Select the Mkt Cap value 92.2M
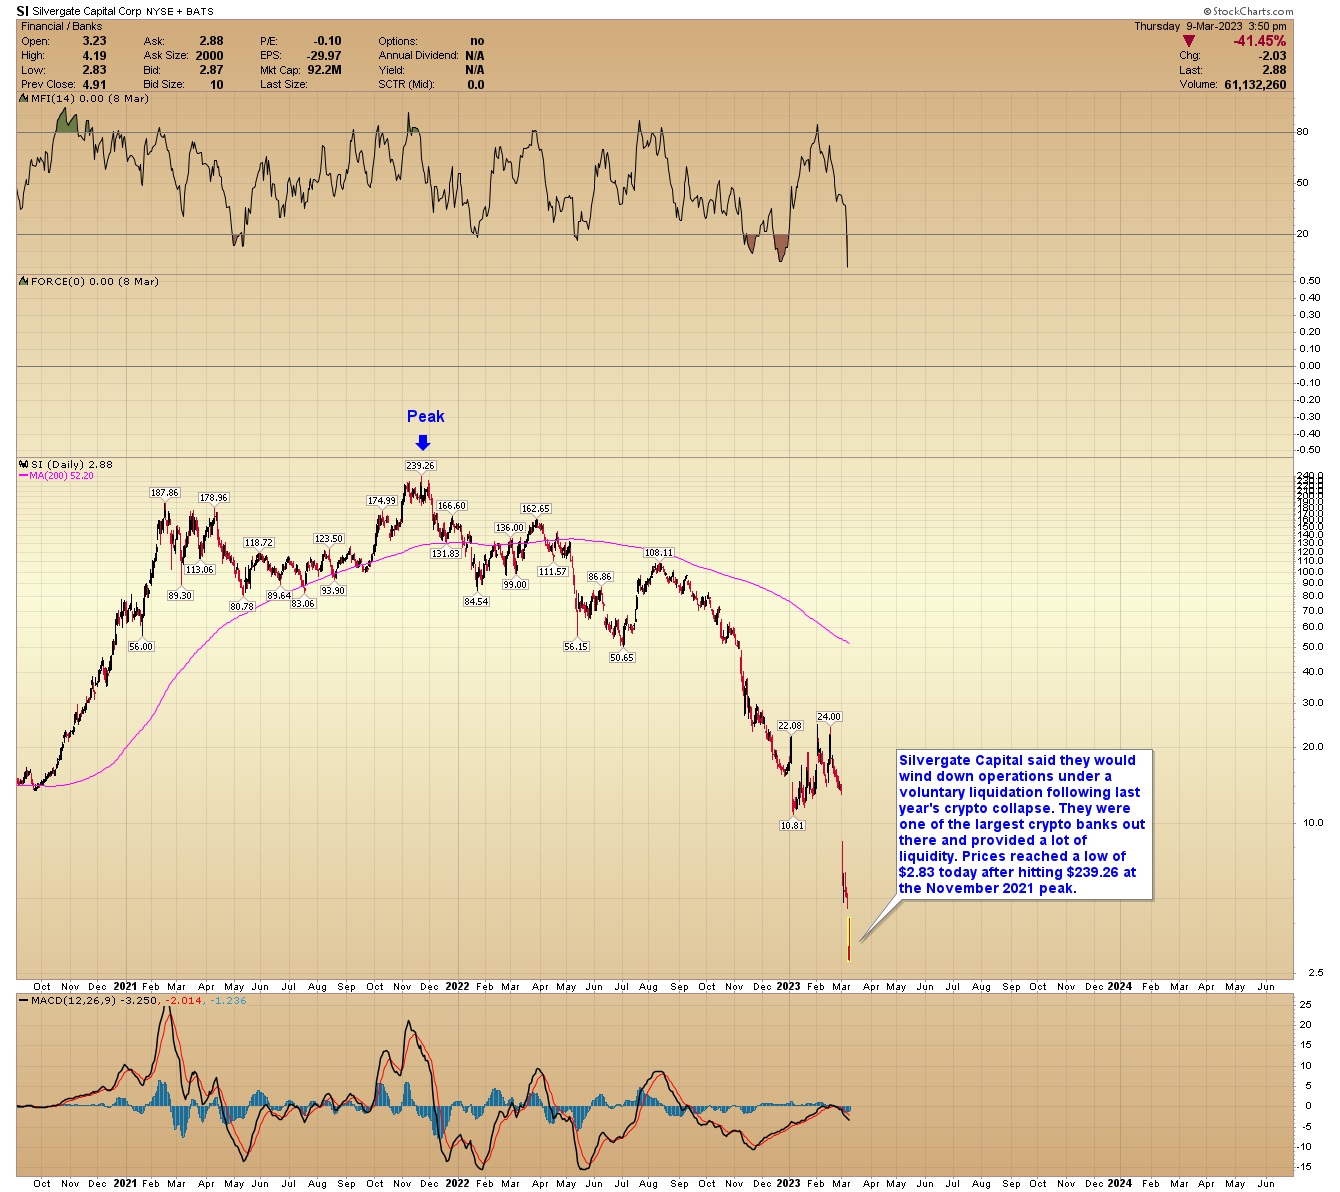1340x1192 pixels. click(x=324, y=70)
